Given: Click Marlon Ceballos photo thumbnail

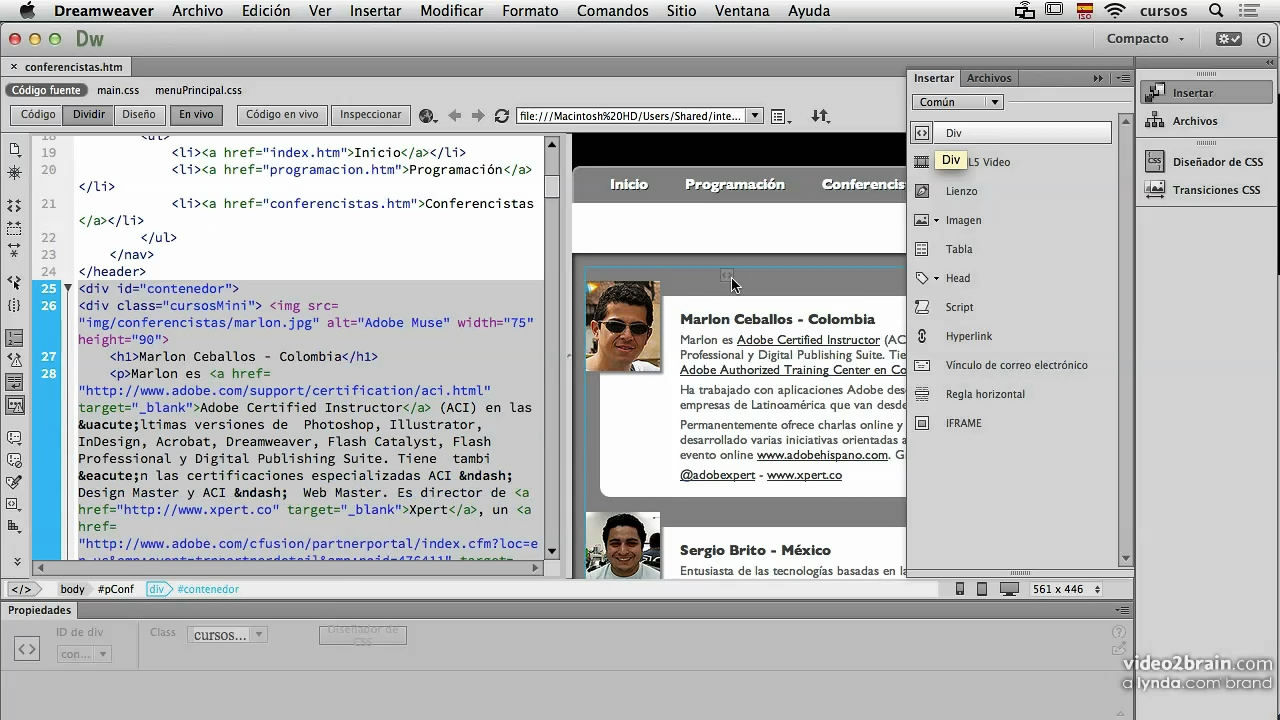Looking at the screenshot, I should click(x=623, y=326).
